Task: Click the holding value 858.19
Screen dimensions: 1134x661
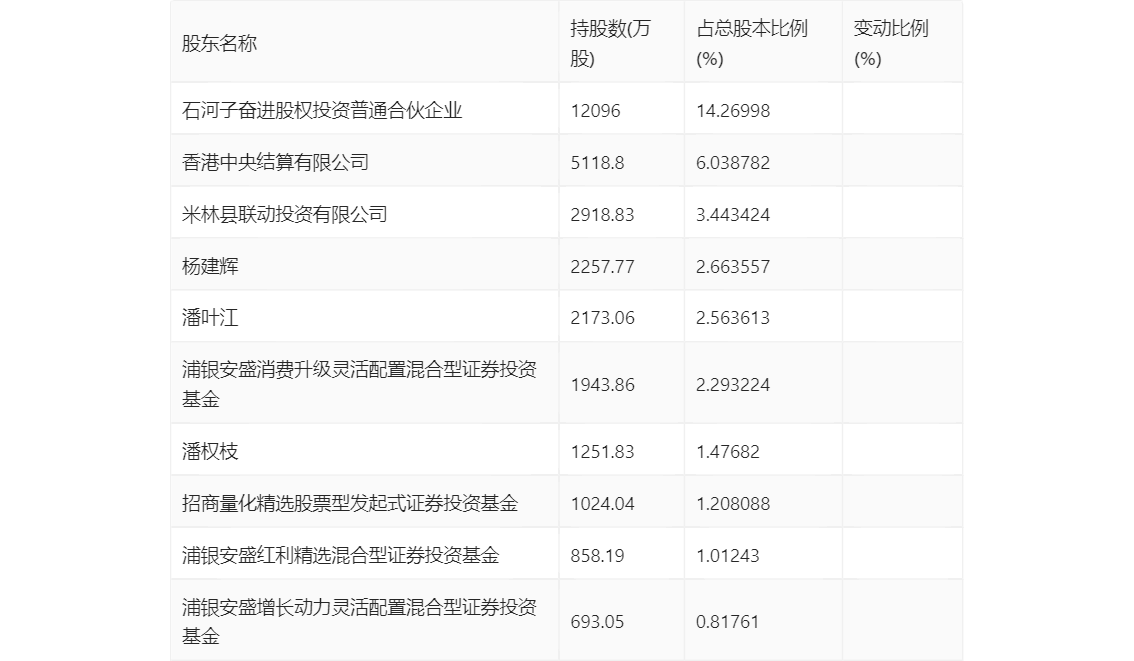Action: [597, 556]
